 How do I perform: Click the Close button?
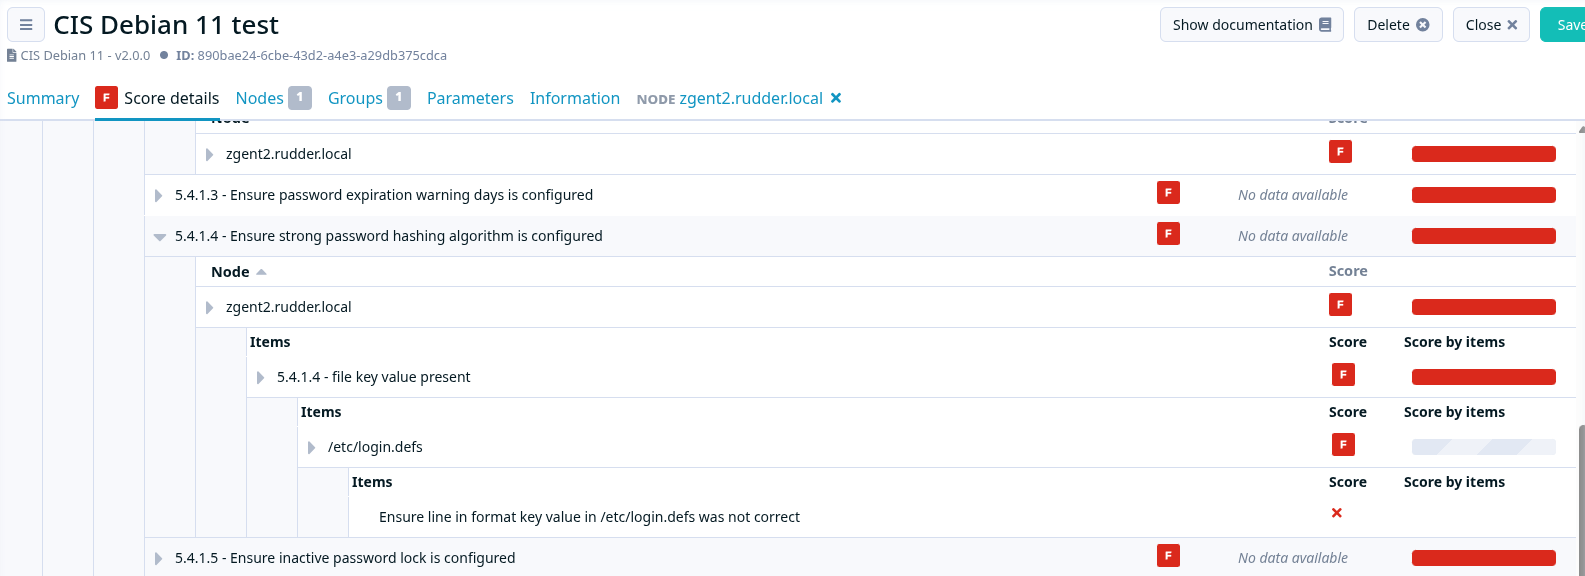(x=1491, y=25)
